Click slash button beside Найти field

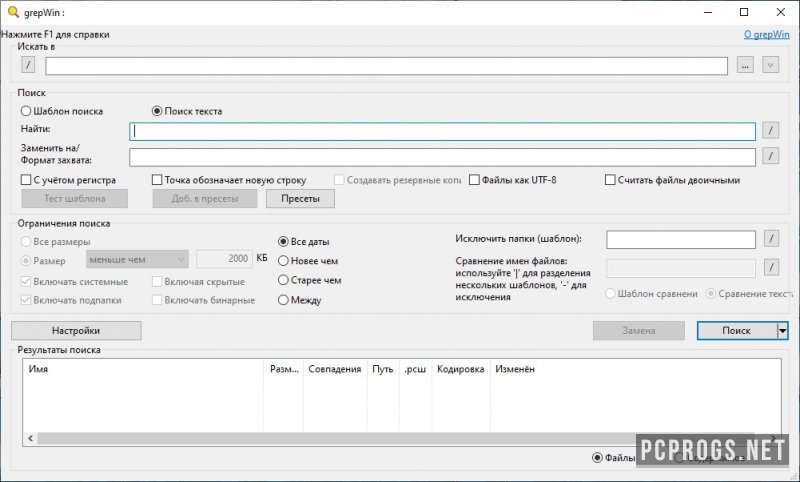point(770,130)
